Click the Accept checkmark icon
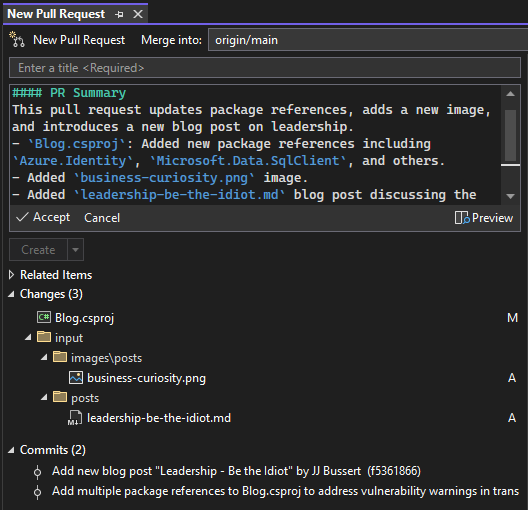The width and height of the screenshot is (528, 510). (22, 217)
